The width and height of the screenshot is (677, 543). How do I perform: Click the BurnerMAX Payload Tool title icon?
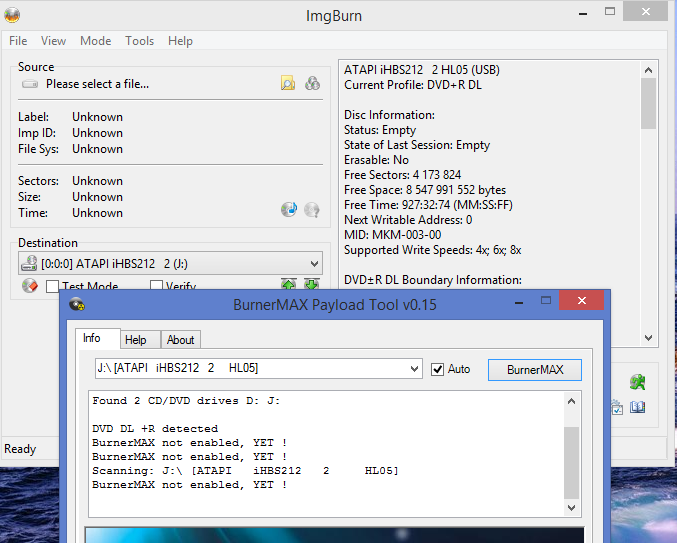click(x=77, y=304)
